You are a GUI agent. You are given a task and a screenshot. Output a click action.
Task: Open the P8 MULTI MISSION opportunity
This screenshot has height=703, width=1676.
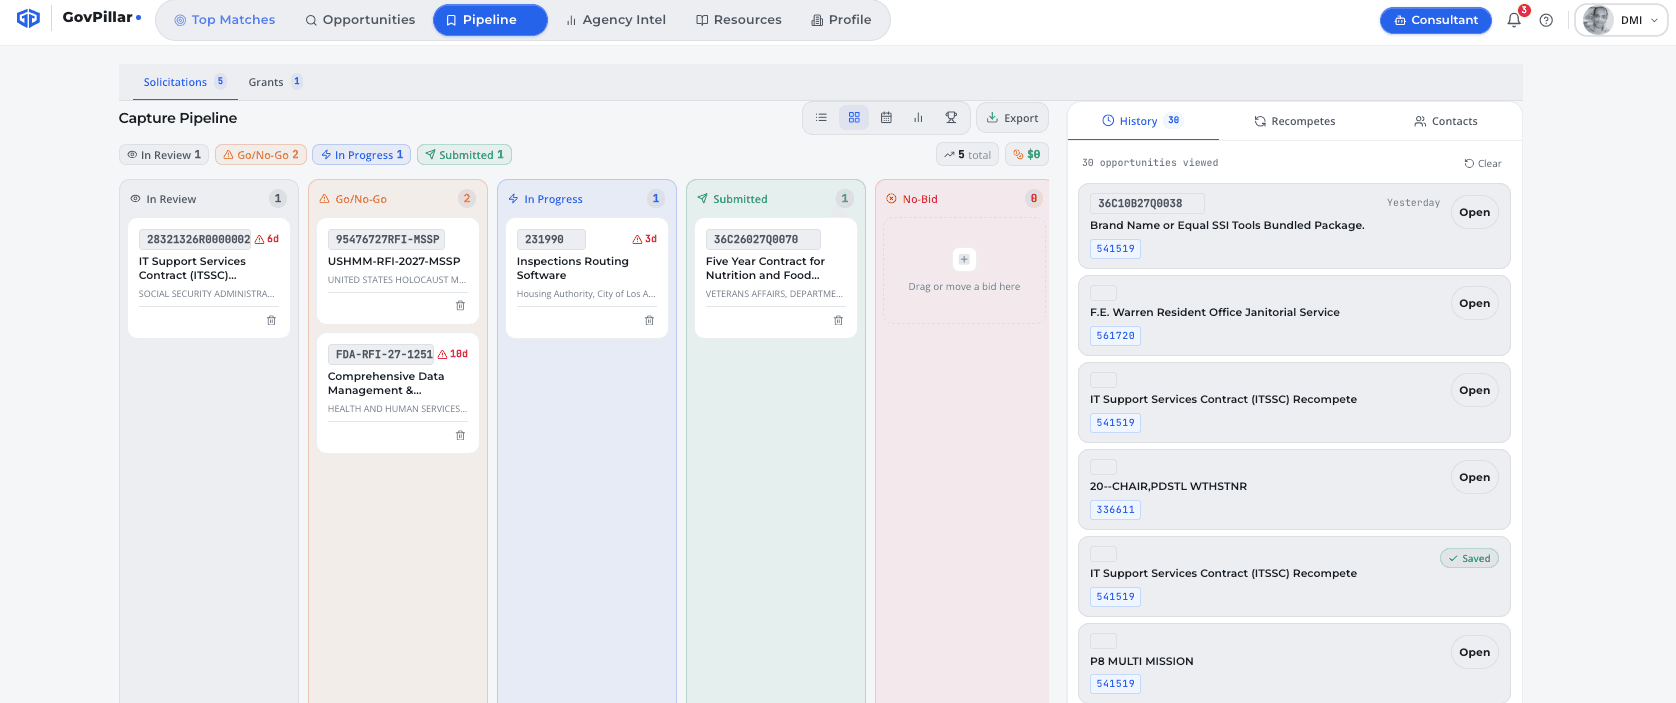click(1474, 652)
